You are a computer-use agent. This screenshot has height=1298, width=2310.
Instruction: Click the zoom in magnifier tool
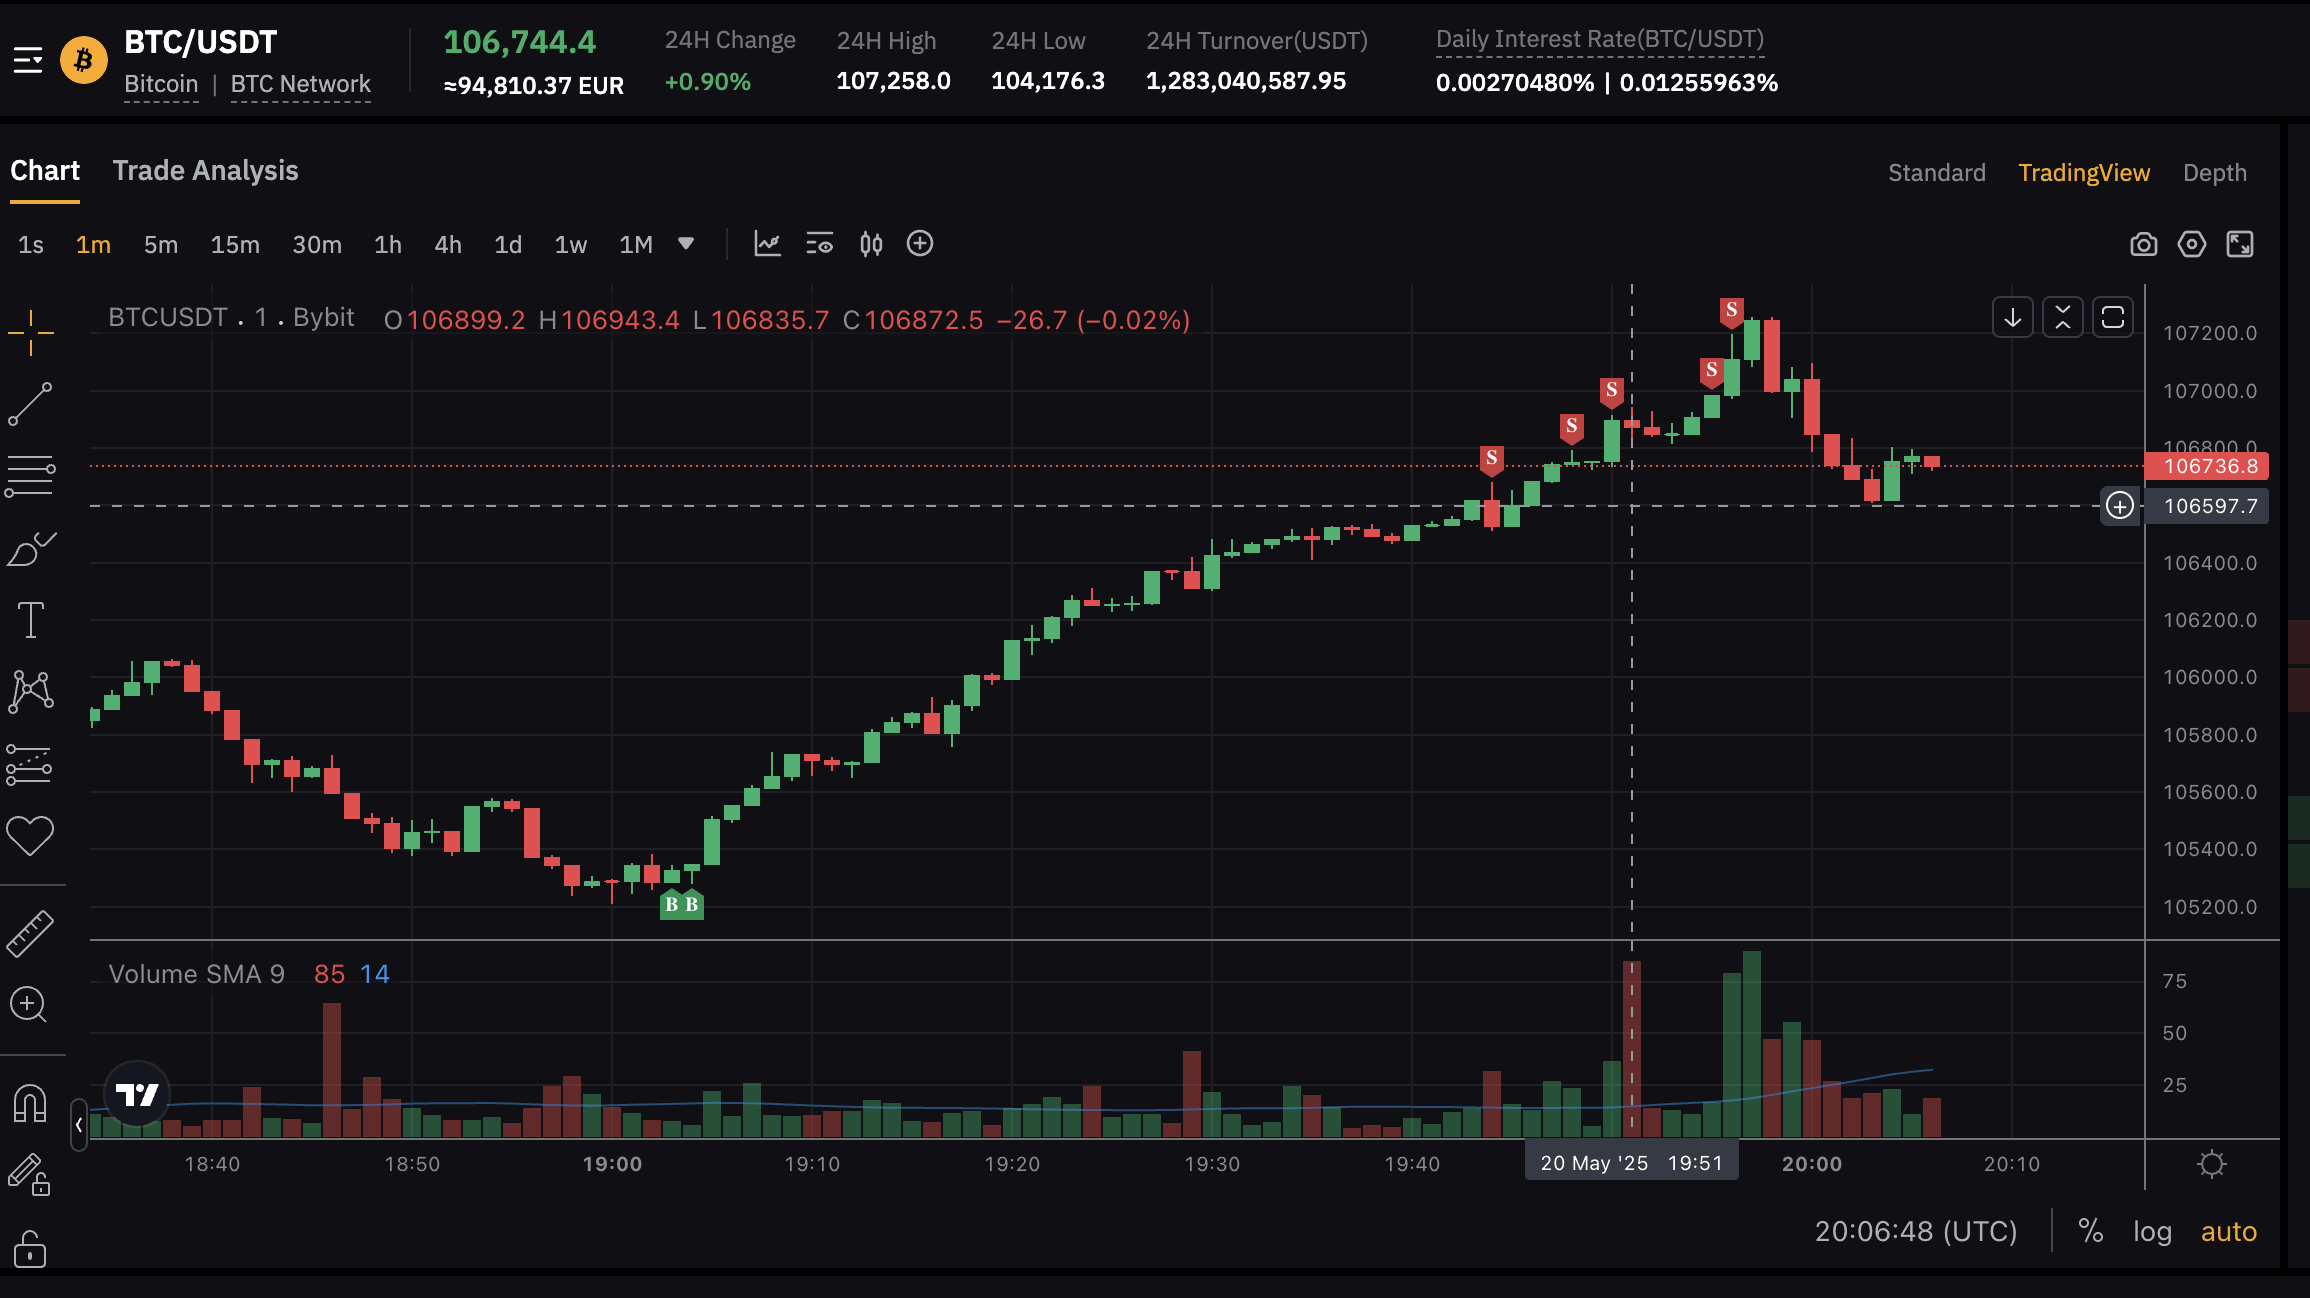pyautogui.click(x=28, y=1004)
